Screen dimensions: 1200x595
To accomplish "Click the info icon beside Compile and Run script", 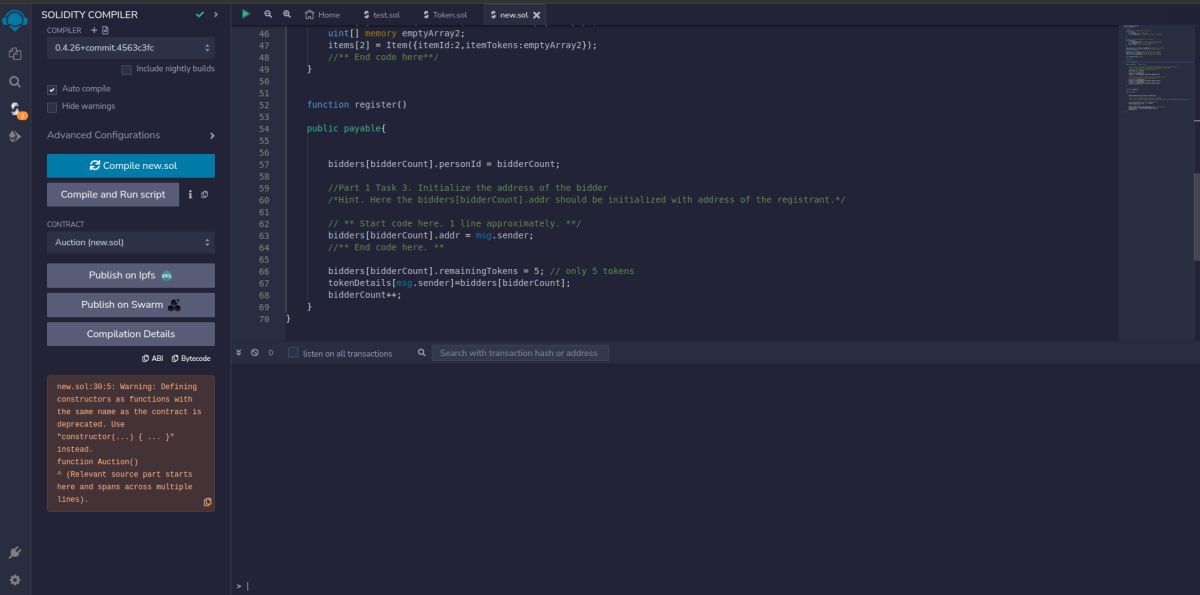I will (190, 194).
